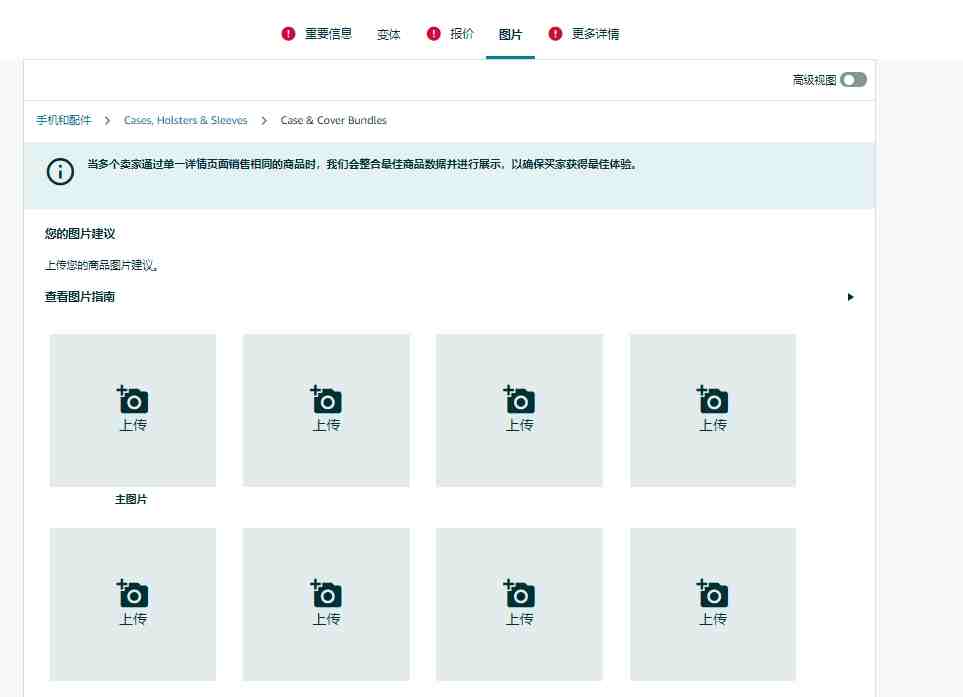Select the 图片 tab
Image resolution: width=963 pixels, height=697 pixels.
510,34
